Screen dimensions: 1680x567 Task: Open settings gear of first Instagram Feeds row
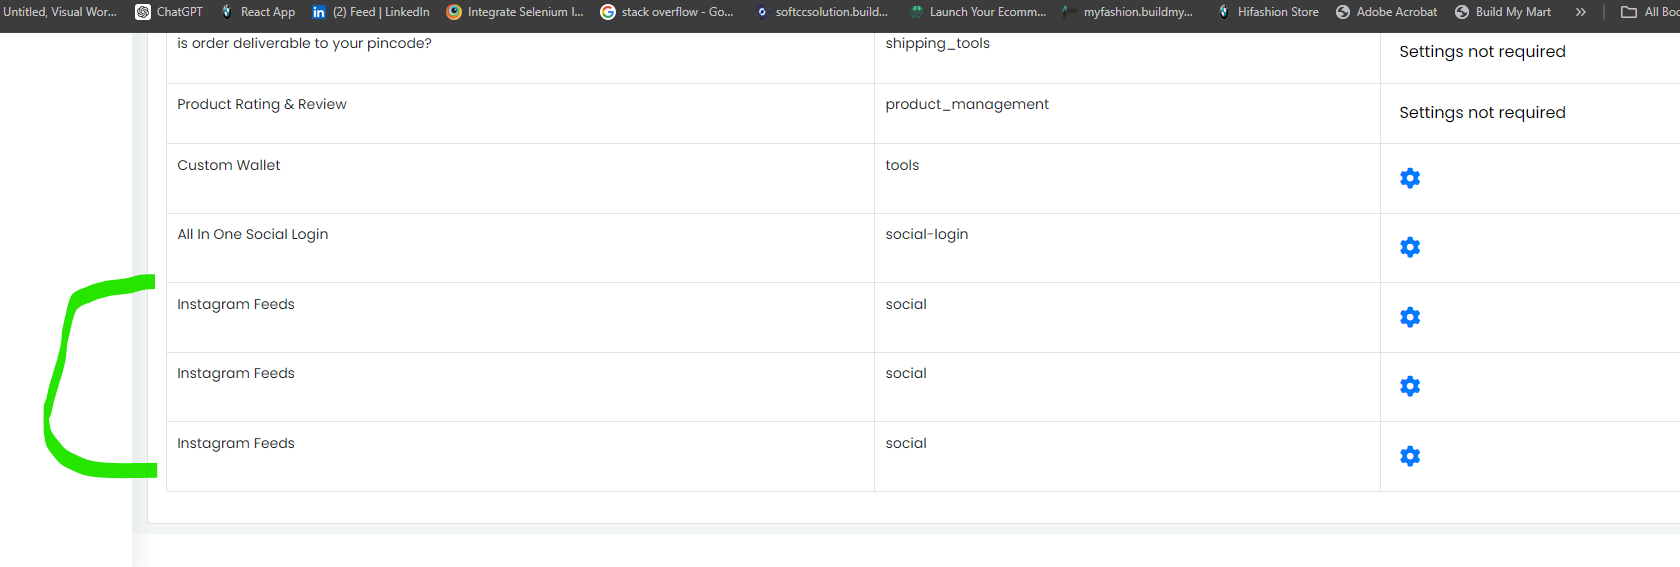pos(1410,317)
